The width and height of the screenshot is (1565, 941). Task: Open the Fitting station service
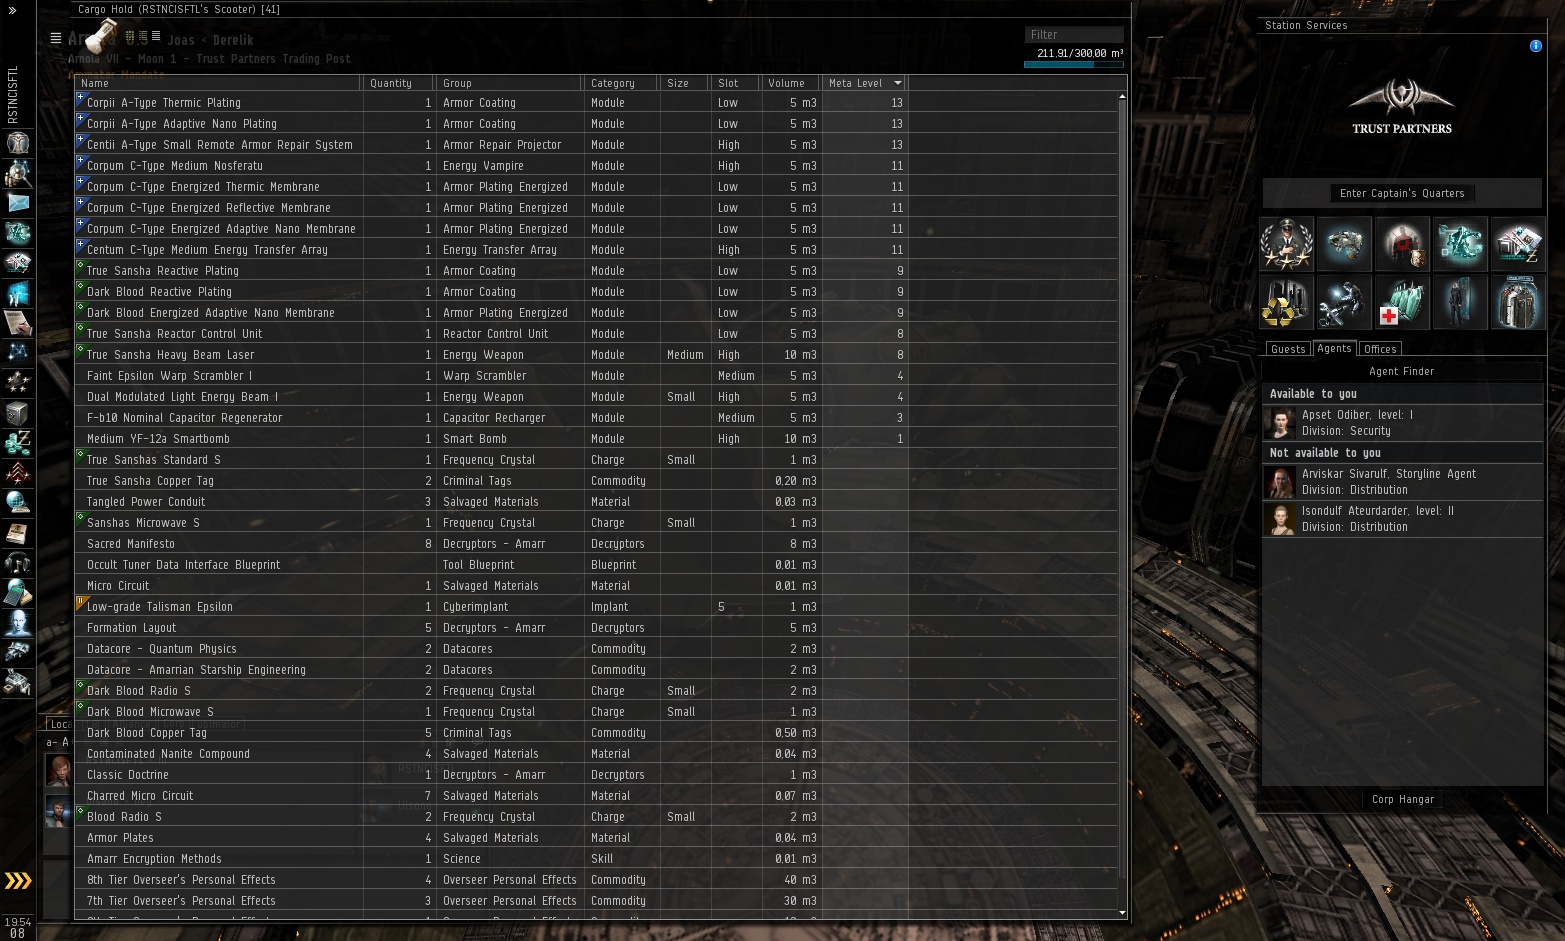pyautogui.click(x=1344, y=244)
